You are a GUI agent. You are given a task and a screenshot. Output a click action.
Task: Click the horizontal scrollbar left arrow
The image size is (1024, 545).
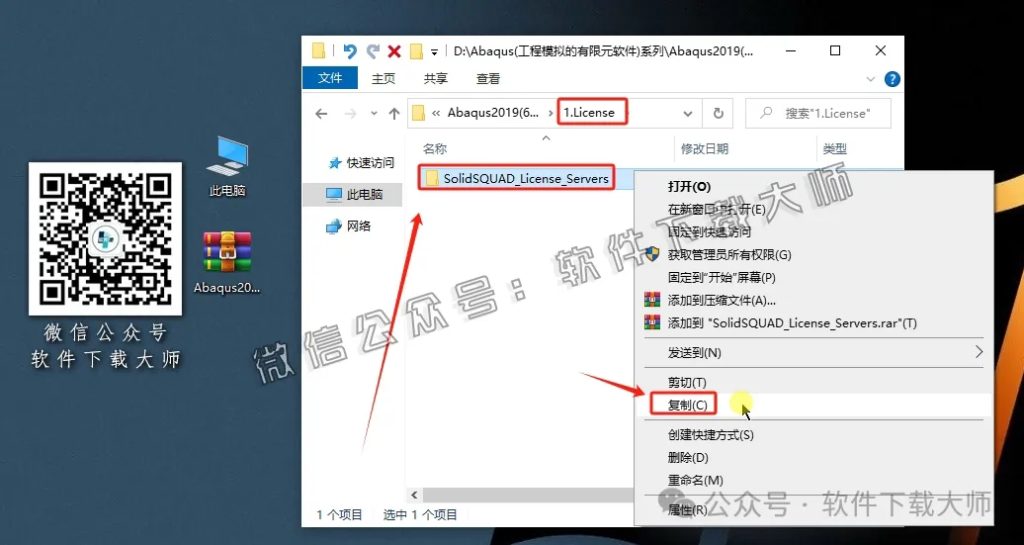[x=413, y=495]
